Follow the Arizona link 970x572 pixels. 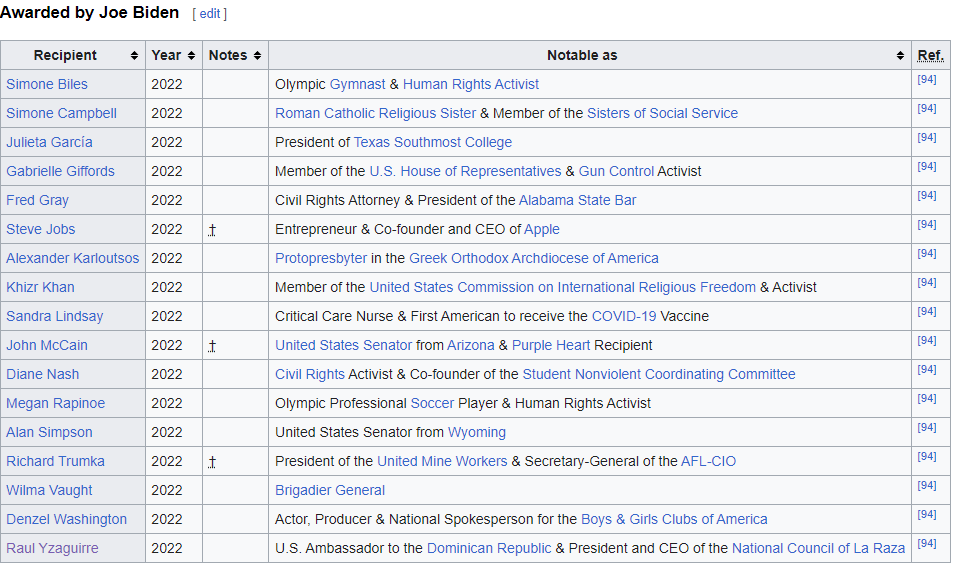tap(471, 346)
